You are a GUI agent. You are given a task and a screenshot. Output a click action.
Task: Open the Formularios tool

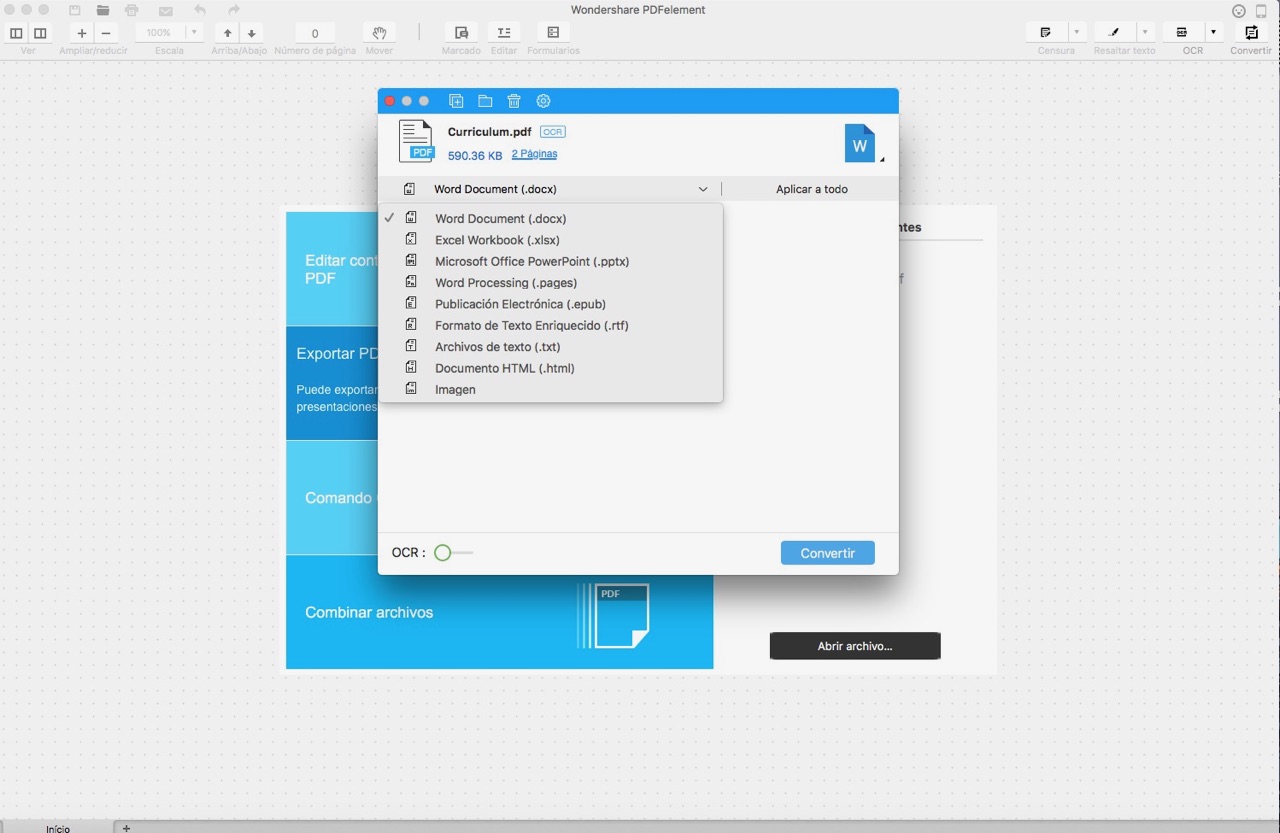(553, 33)
